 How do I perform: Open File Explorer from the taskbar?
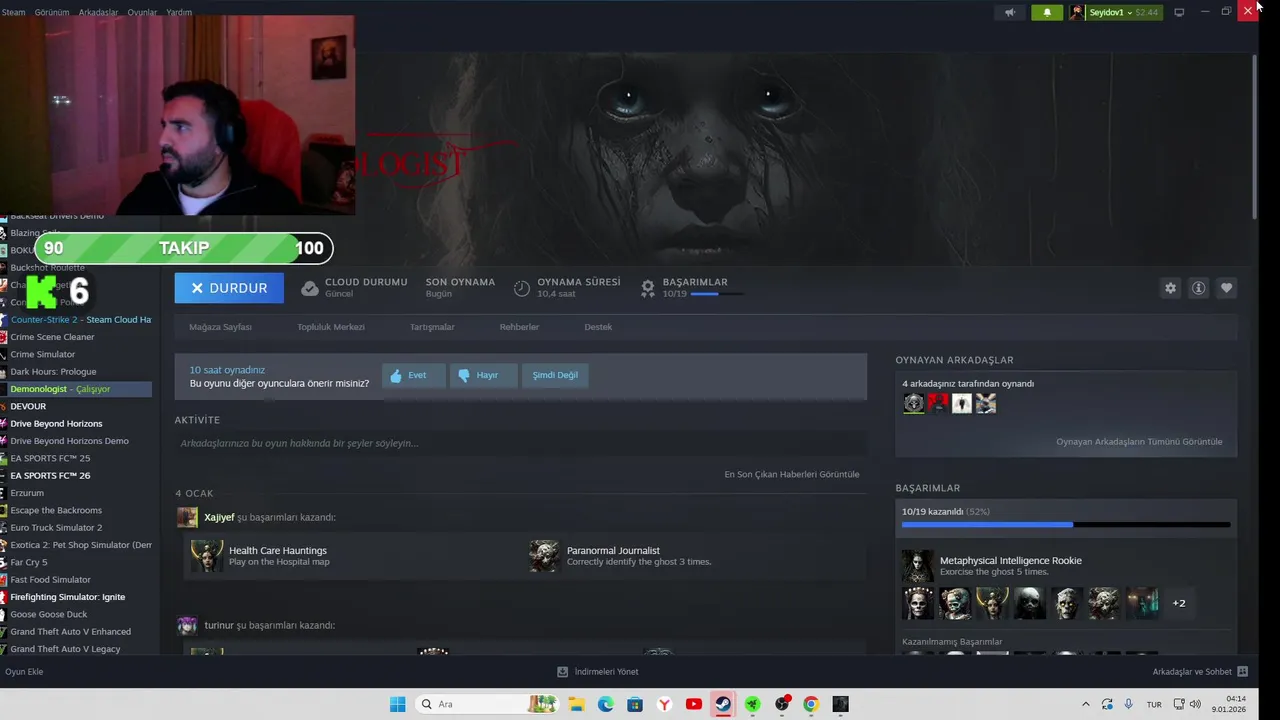click(x=577, y=704)
